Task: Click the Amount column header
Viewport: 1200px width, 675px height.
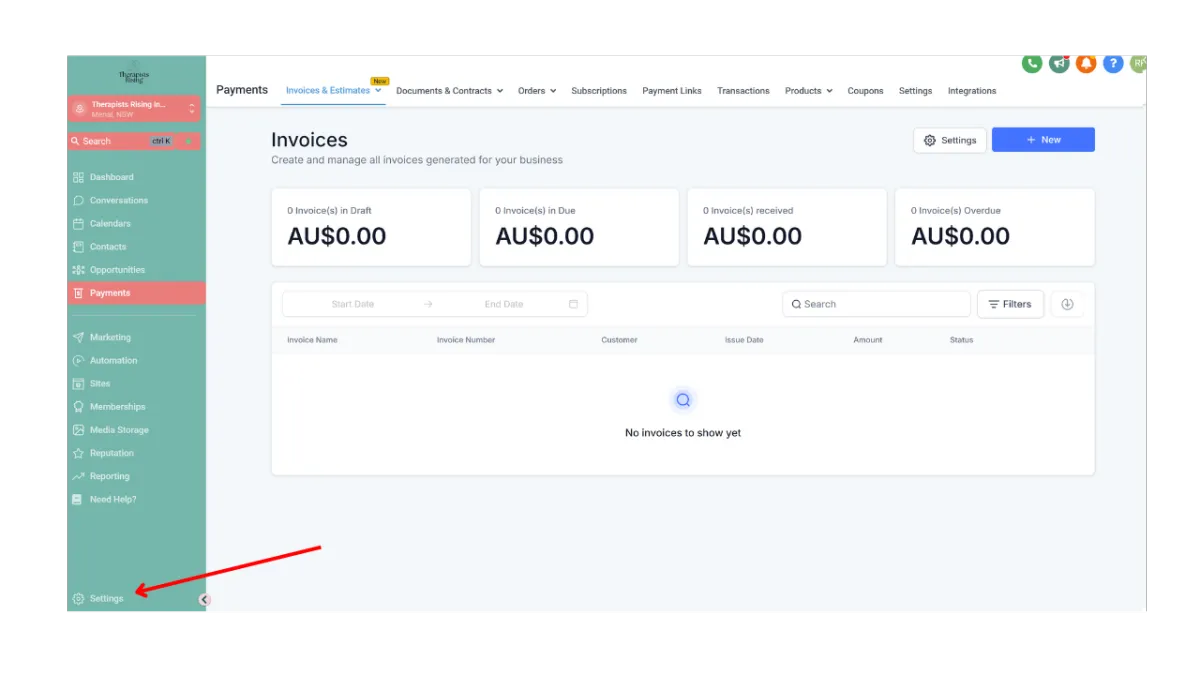Action: [868, 340]
